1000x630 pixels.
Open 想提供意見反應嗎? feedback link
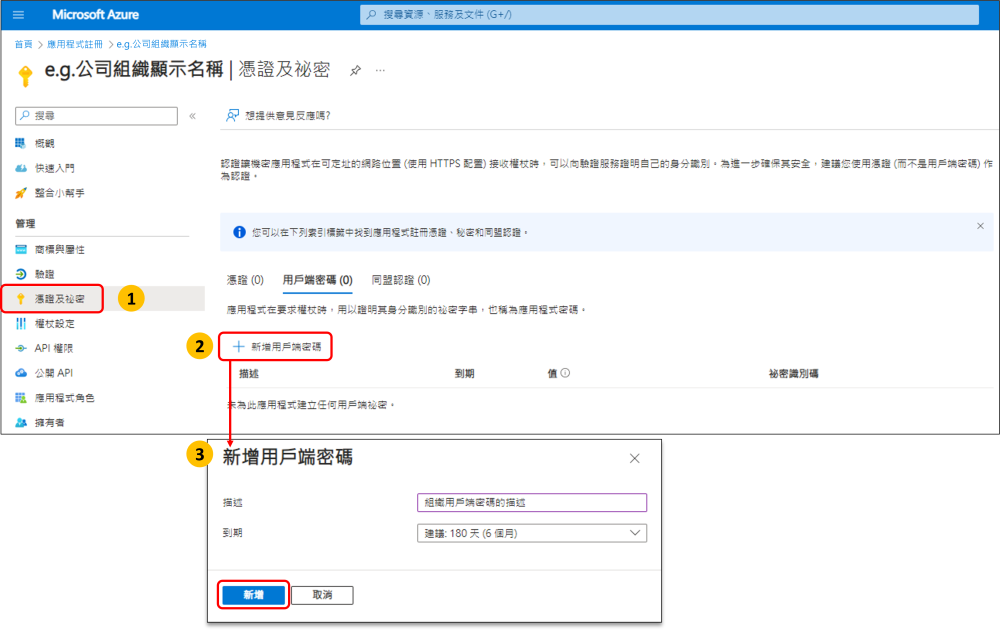[x=288, y=115]
